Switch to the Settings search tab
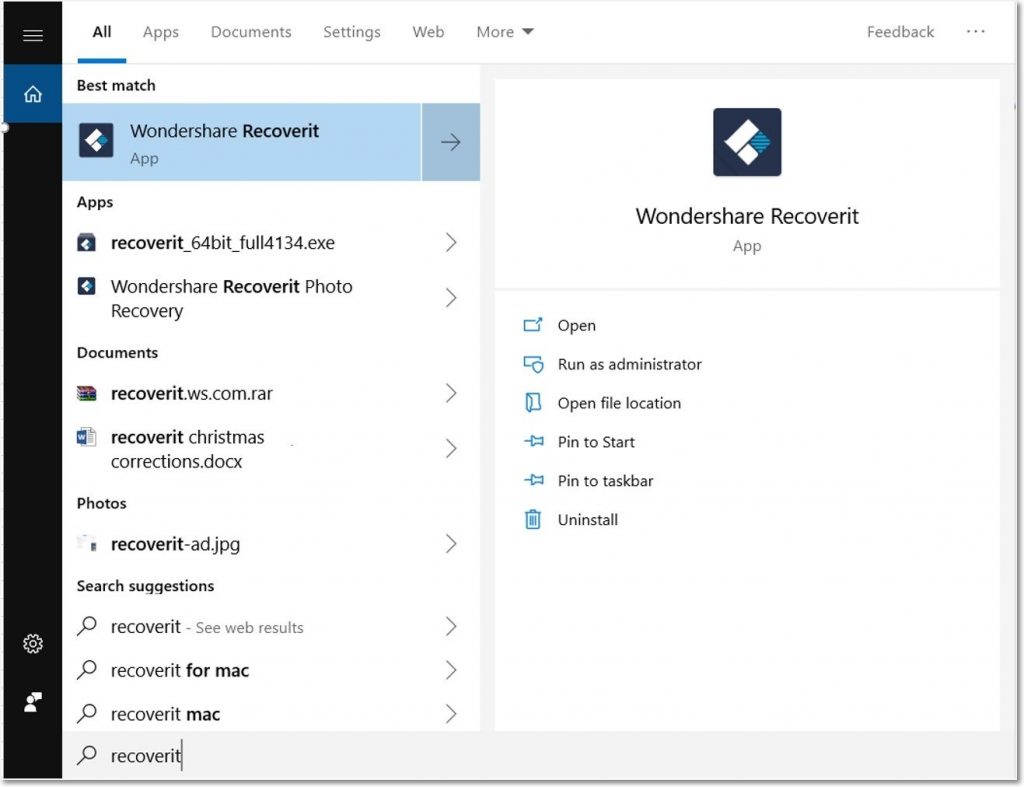Screen dimensions: 1024x787 [x=351, y=31]
